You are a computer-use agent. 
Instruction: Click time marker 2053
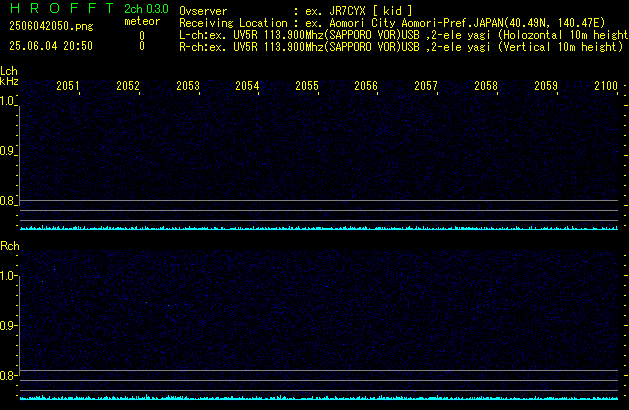pyautogui.click(x=188, y=86)
